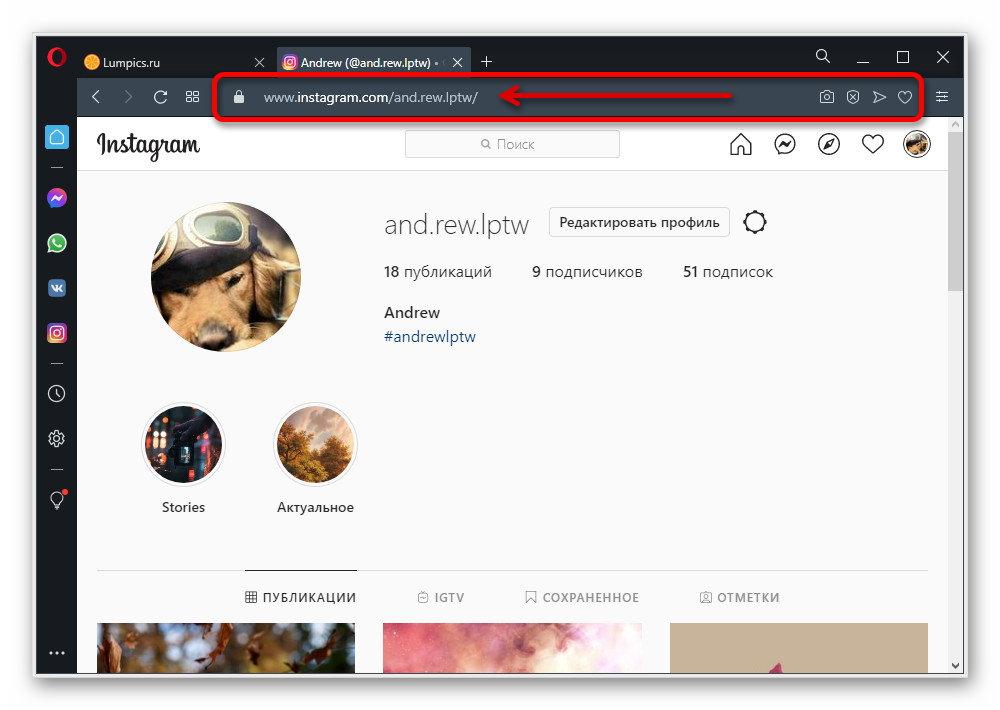The height and width of the screenshot is (710, 1000).
Task: Open the #andrewlptw hashtag link
Action: [430, 337]
